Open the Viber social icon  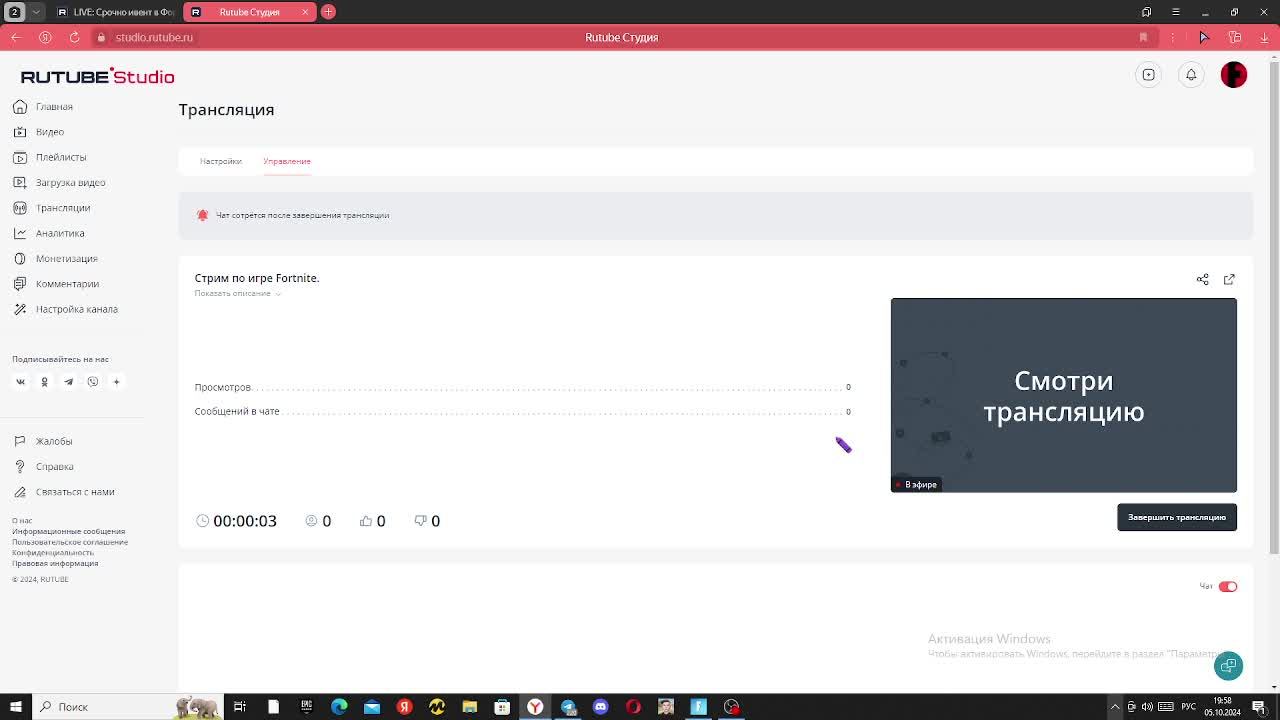click(x=92, y=381)
